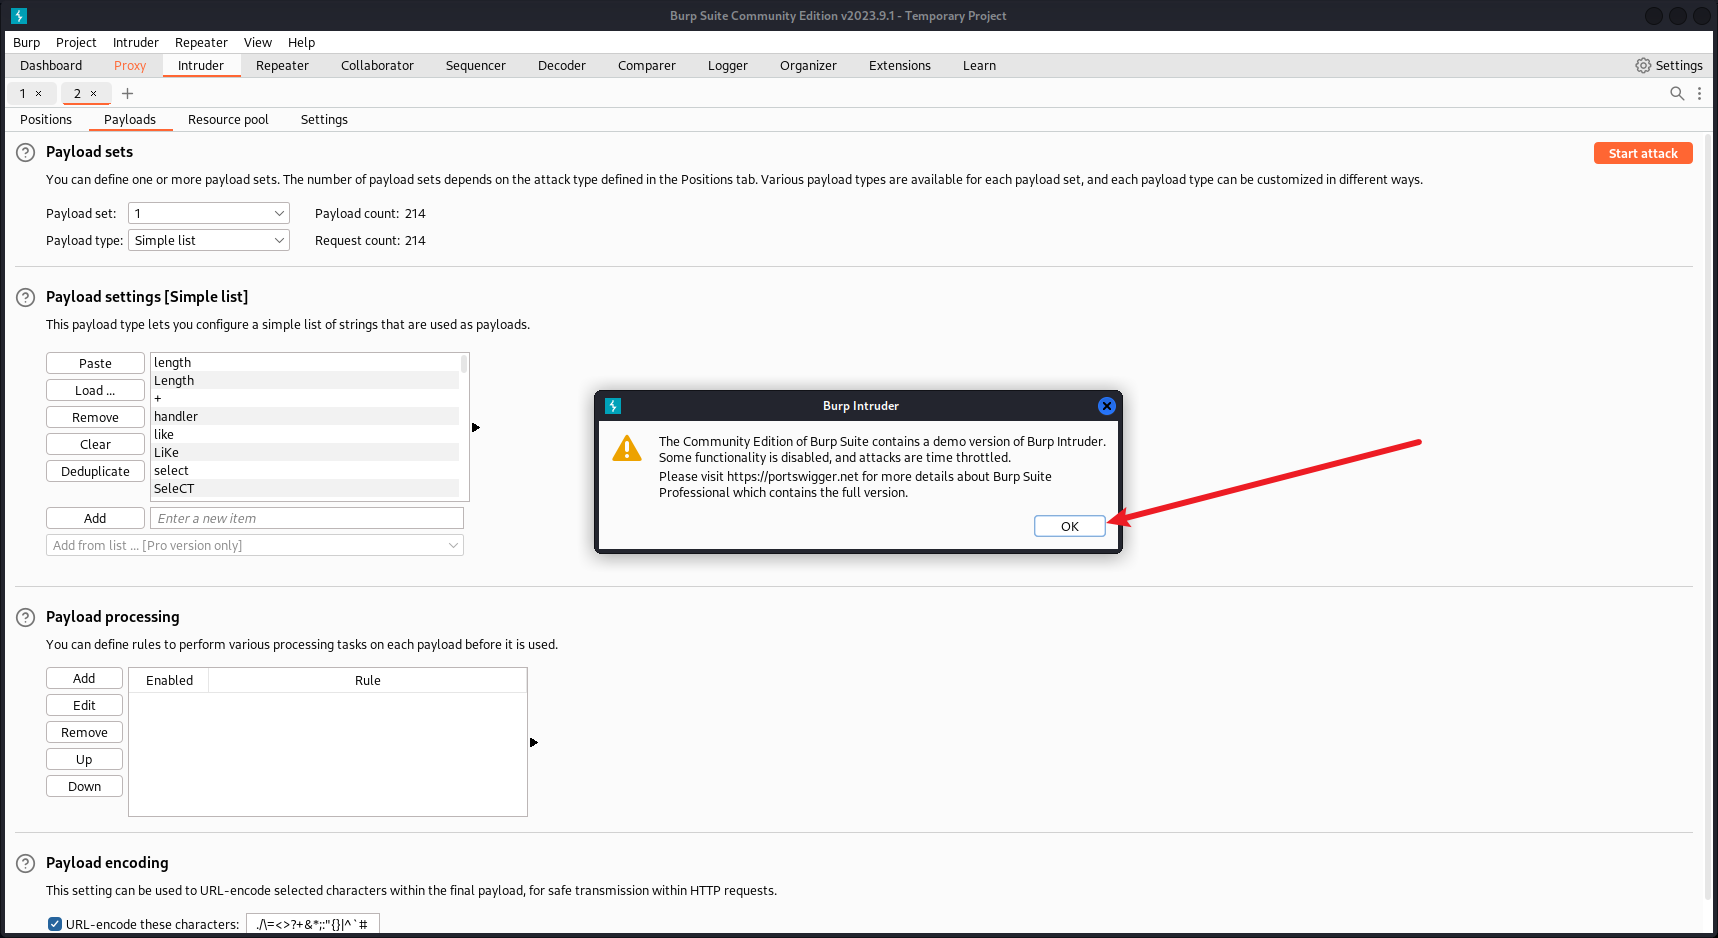Image resolution: width=1718 pixels, height=938 pixels.
Task: Open the Payload type dropdown
Action: (209, 240)
